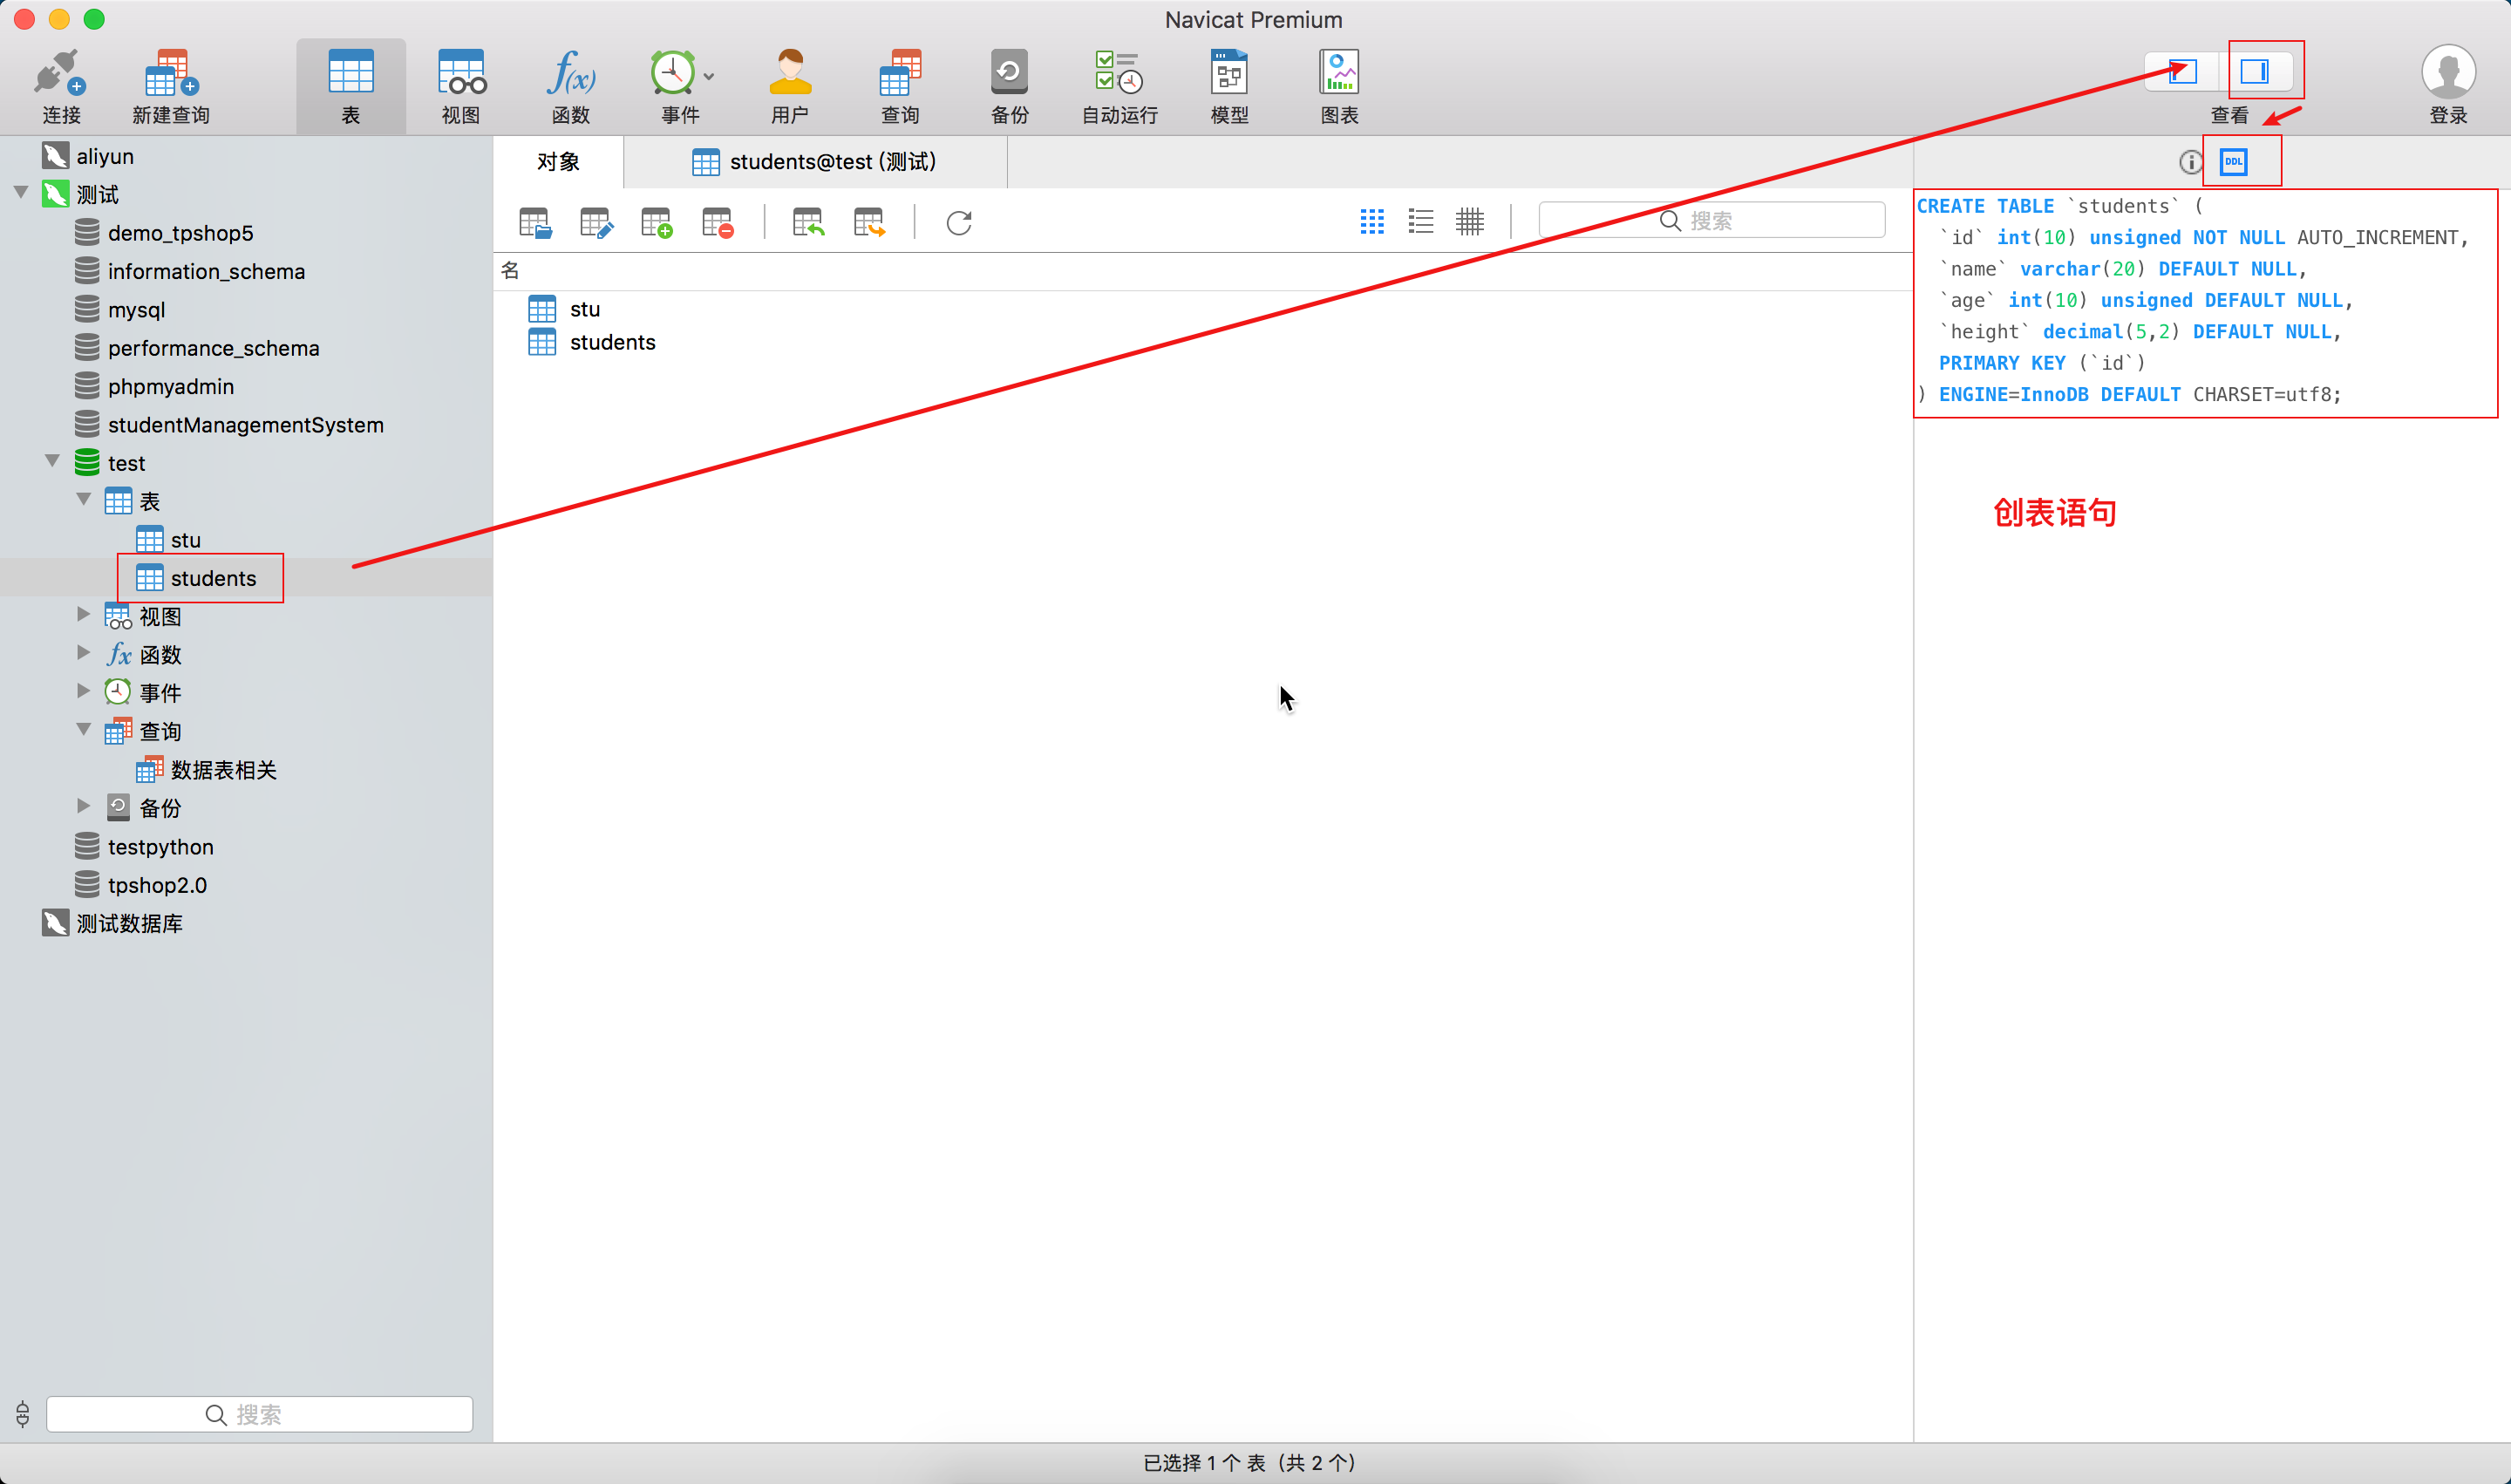The width and height of the screenshot is (2511, 1484).
Task: Select the DDL view button
Action: tap(2233, 161)
